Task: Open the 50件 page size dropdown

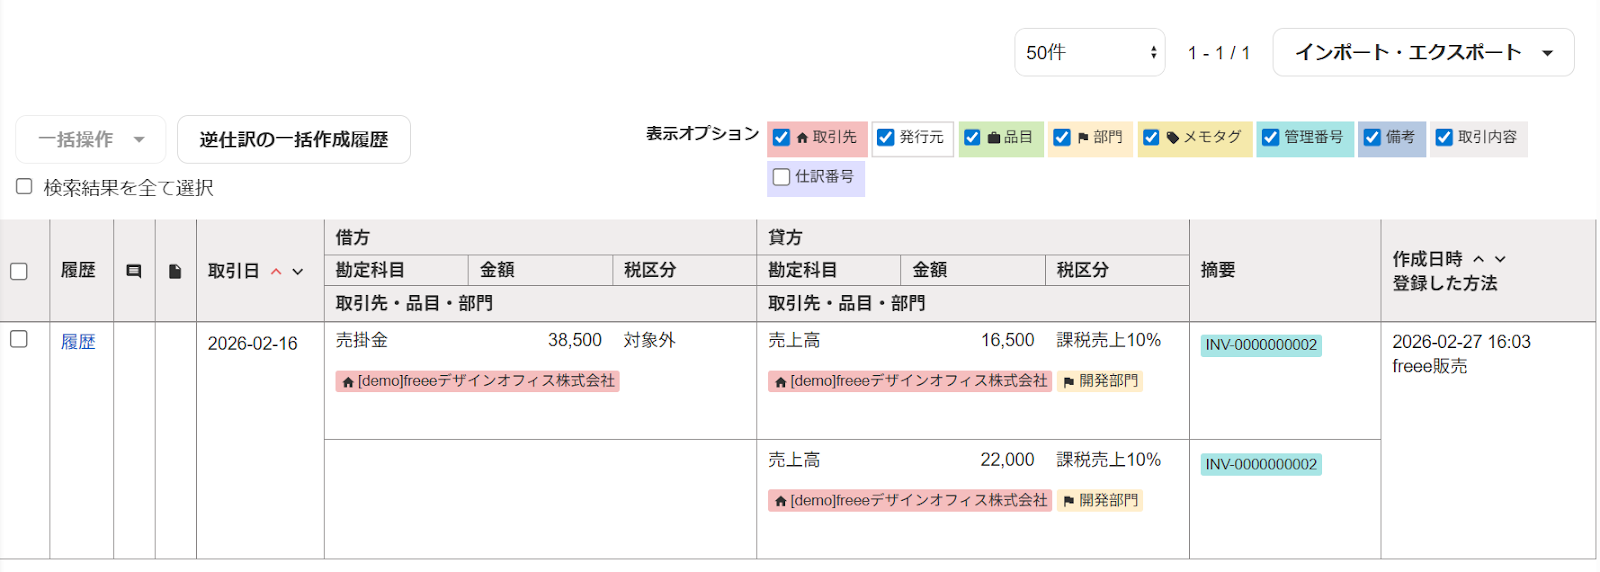Action: [1090, 52]
